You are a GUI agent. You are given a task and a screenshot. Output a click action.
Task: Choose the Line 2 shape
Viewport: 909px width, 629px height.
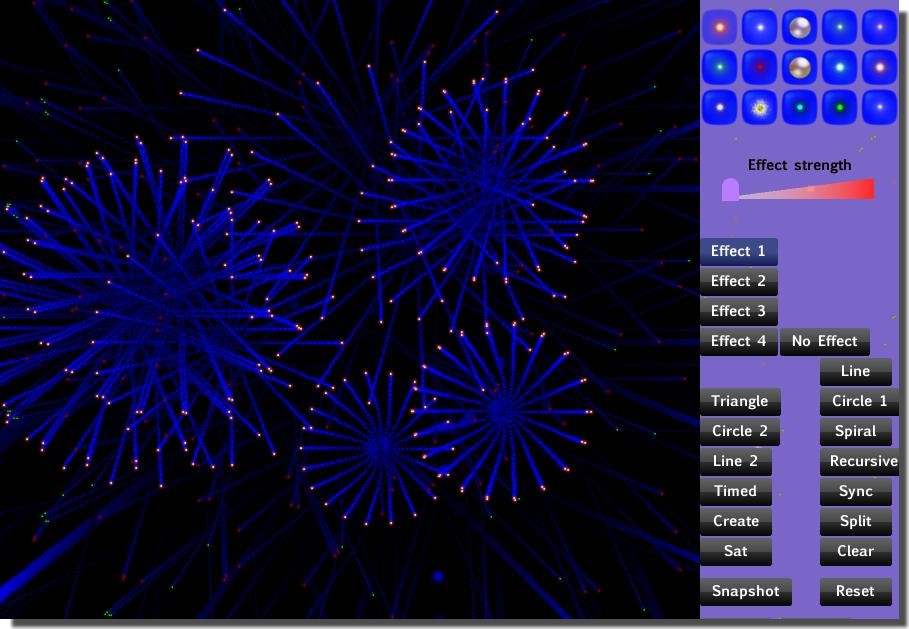click(736, 461)
